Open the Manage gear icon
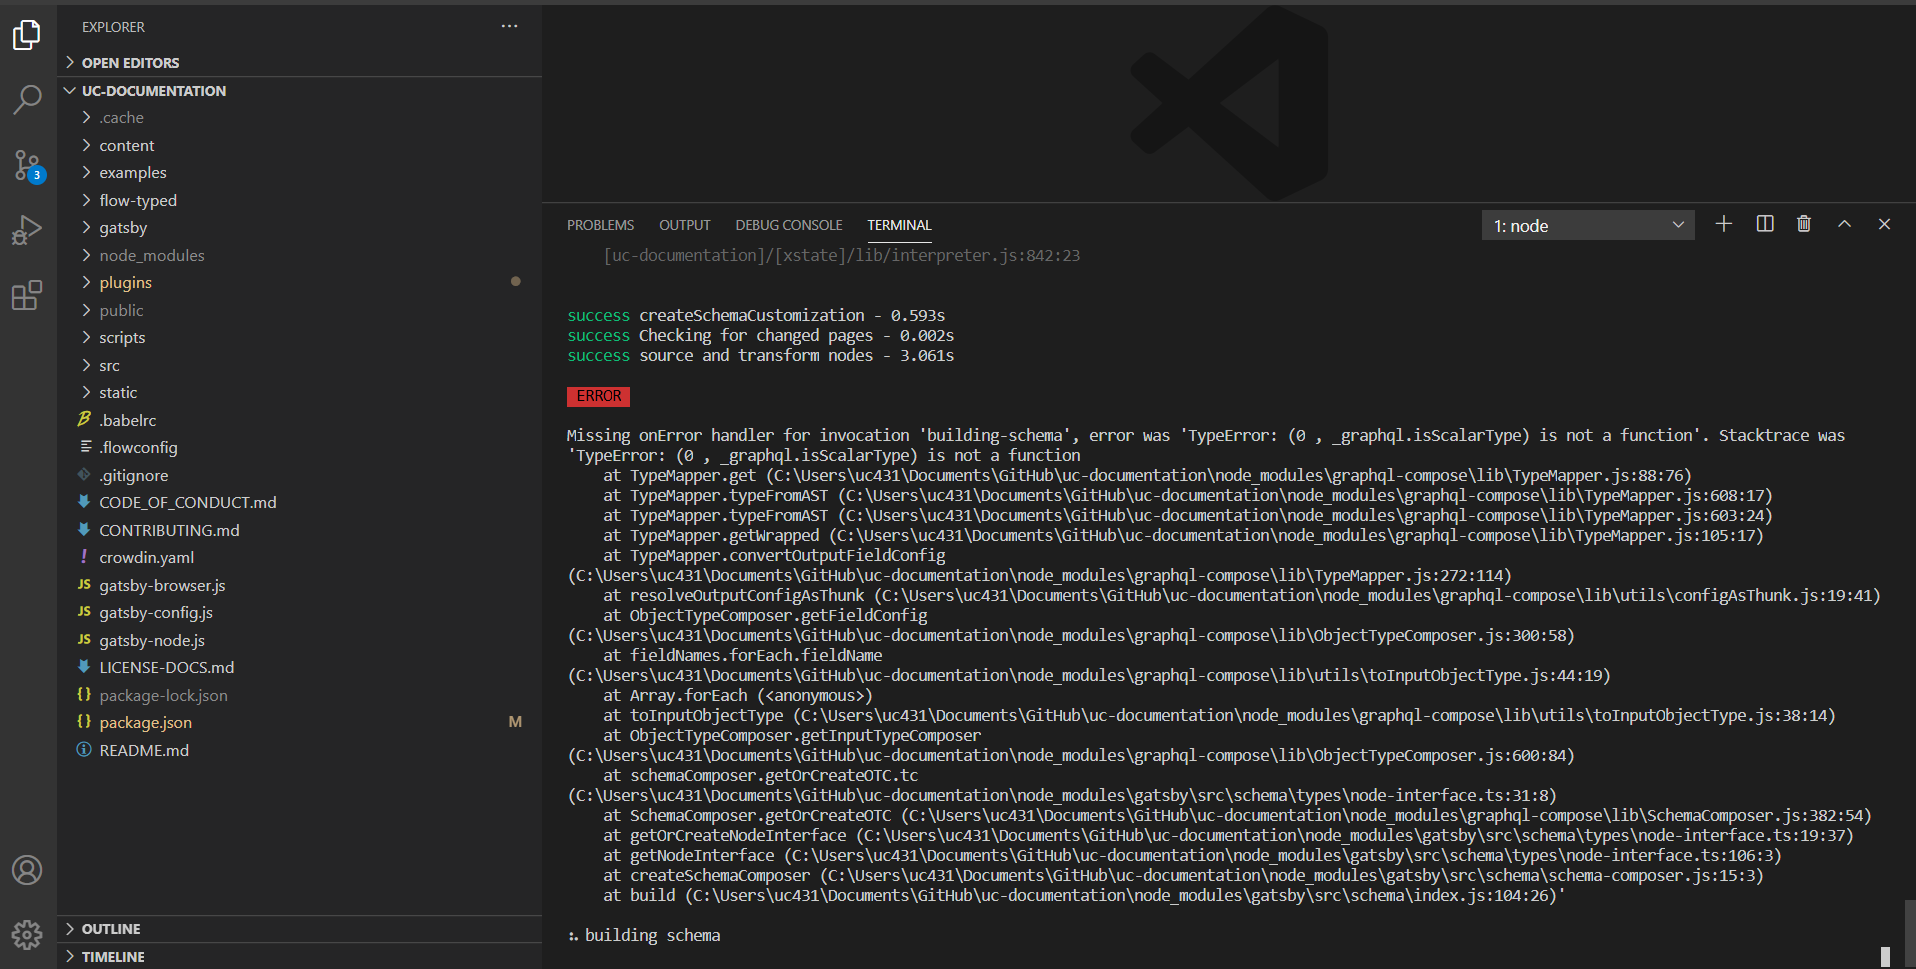Image resolution: width=1916 pixels, height=969 pixels. (27, 935)
